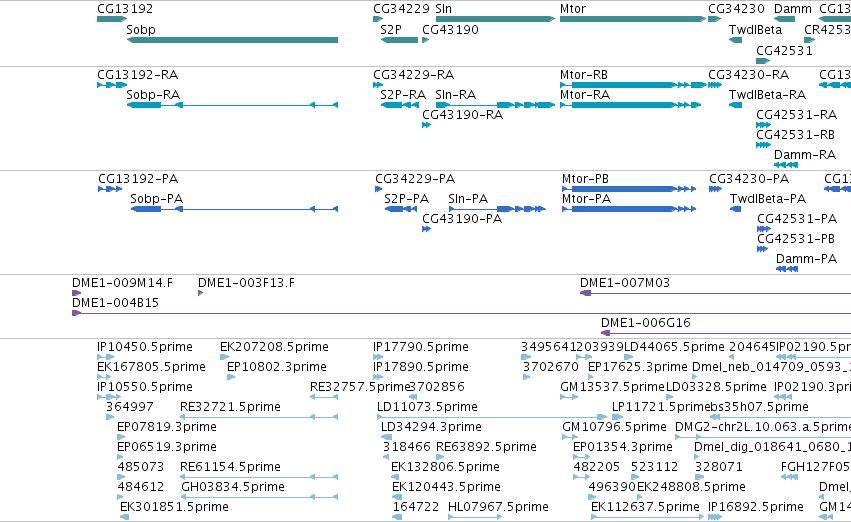Select the Mtor gene bar
This screenshot has height=522, width=851.
633,19
